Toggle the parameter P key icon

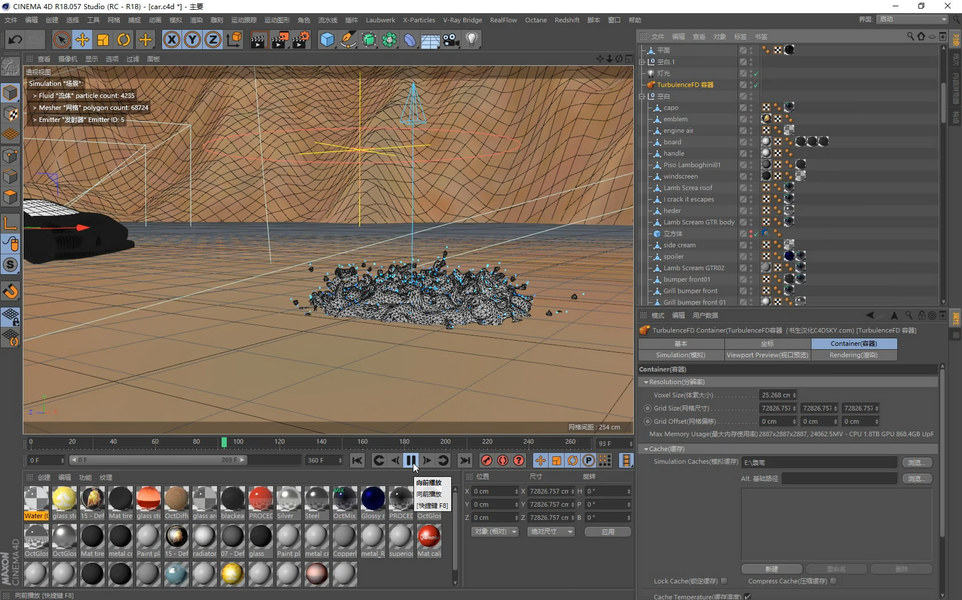pyautogui.click(x=588, y=460)
